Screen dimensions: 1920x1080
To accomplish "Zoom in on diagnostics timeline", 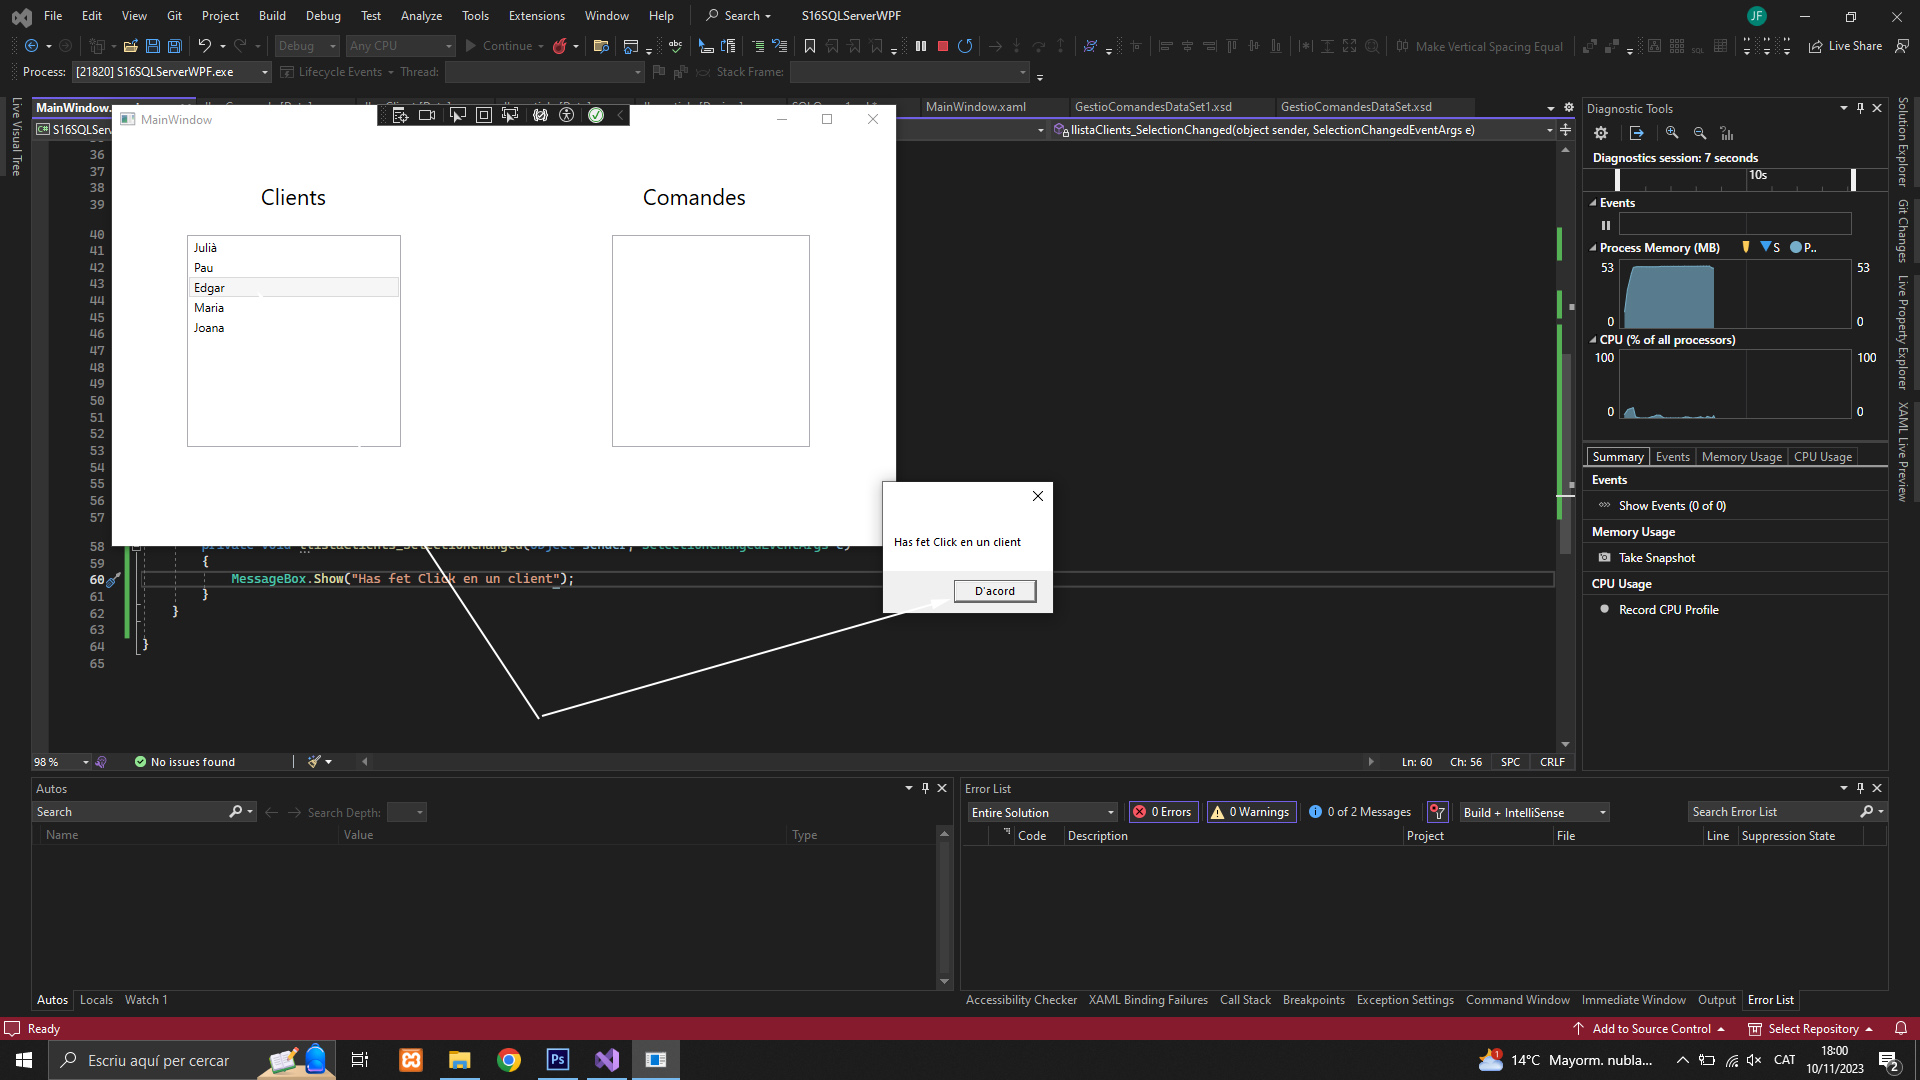I will [1672, 133].
